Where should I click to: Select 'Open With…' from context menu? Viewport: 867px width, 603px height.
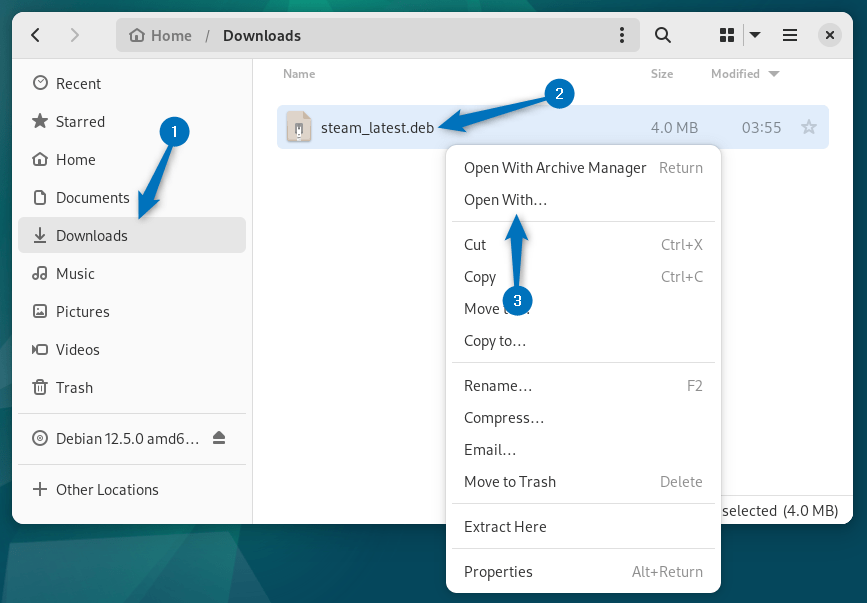point(505,200)
